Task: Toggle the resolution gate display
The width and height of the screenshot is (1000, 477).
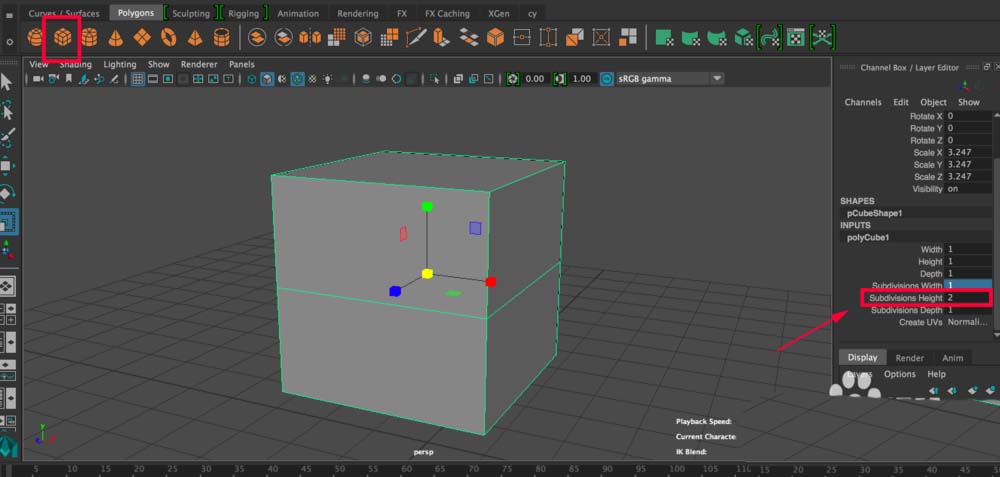Action: 168,79
